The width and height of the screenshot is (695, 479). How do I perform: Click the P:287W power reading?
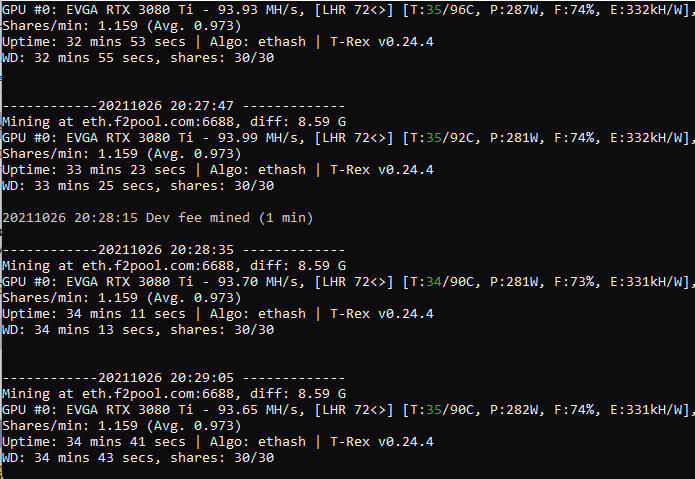[516, 10]
